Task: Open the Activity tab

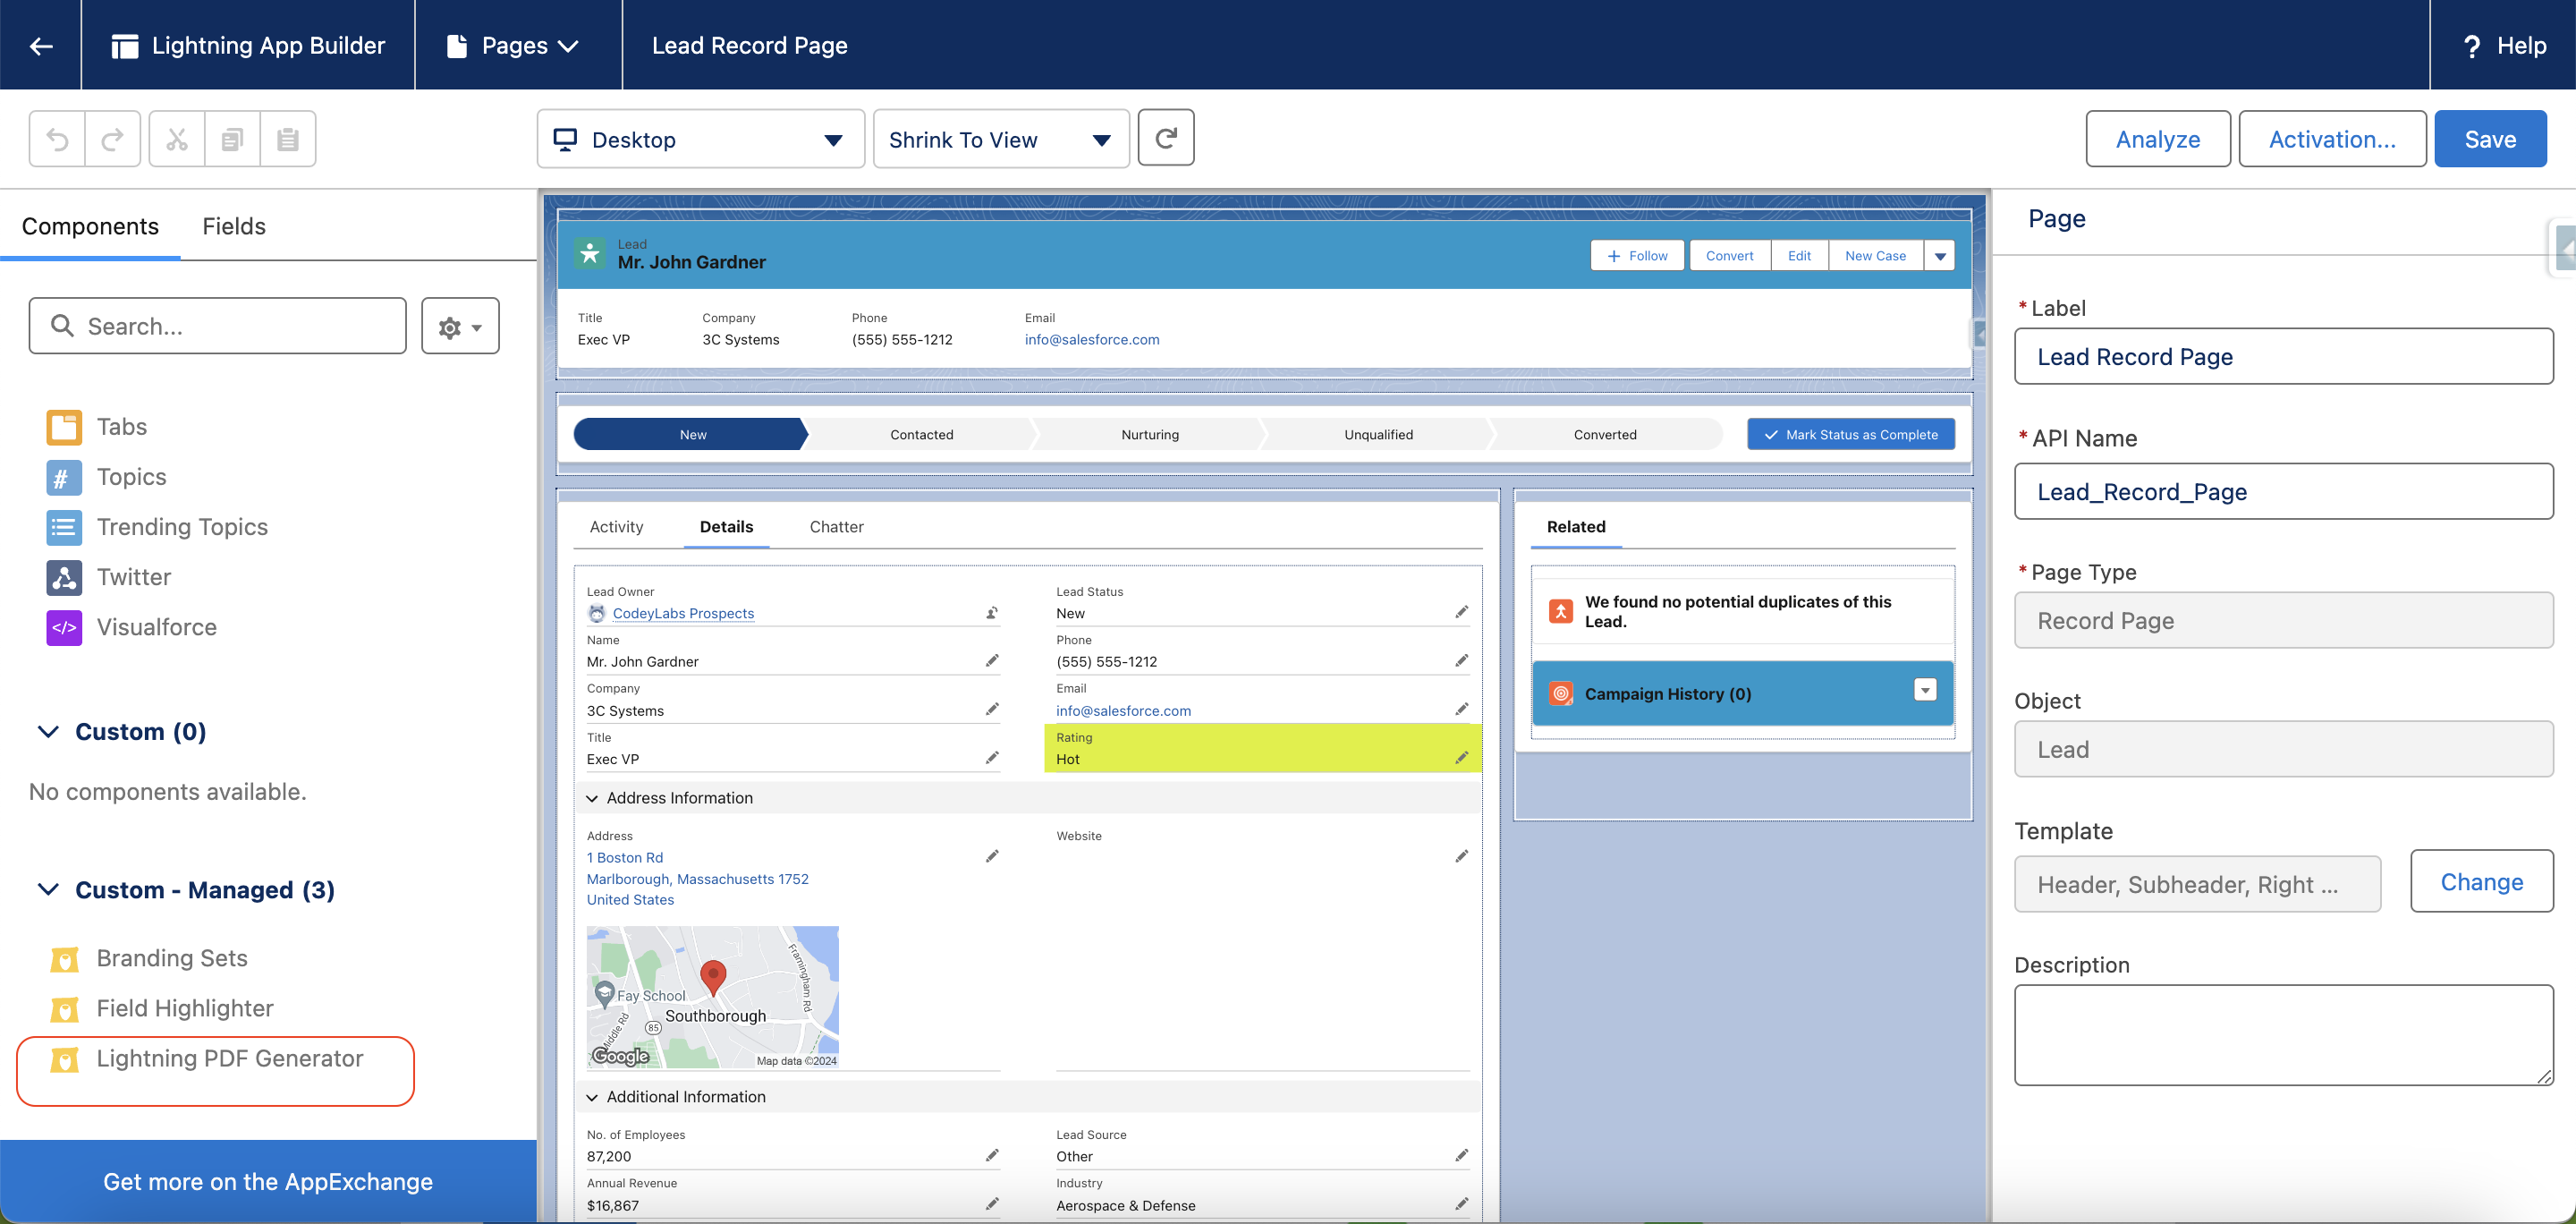Action: tap(616, 527)
